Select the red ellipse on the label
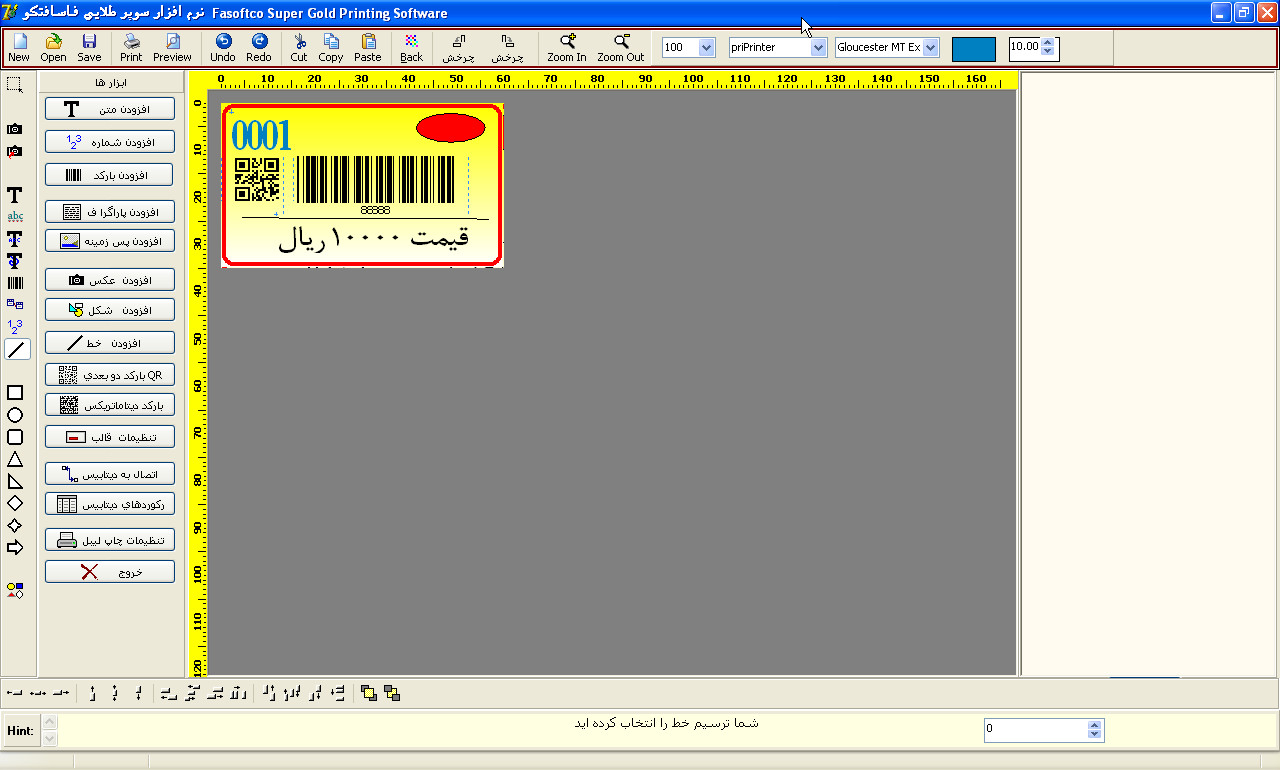The image size is (1280, 770). coord(450,128)
